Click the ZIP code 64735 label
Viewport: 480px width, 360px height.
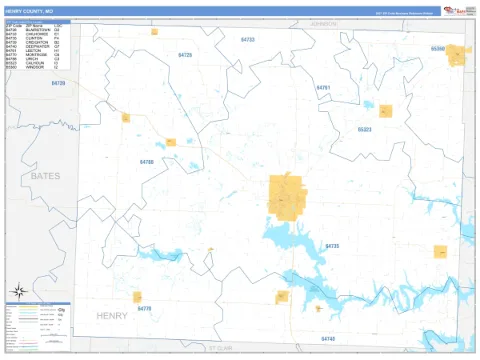point(332,246)
